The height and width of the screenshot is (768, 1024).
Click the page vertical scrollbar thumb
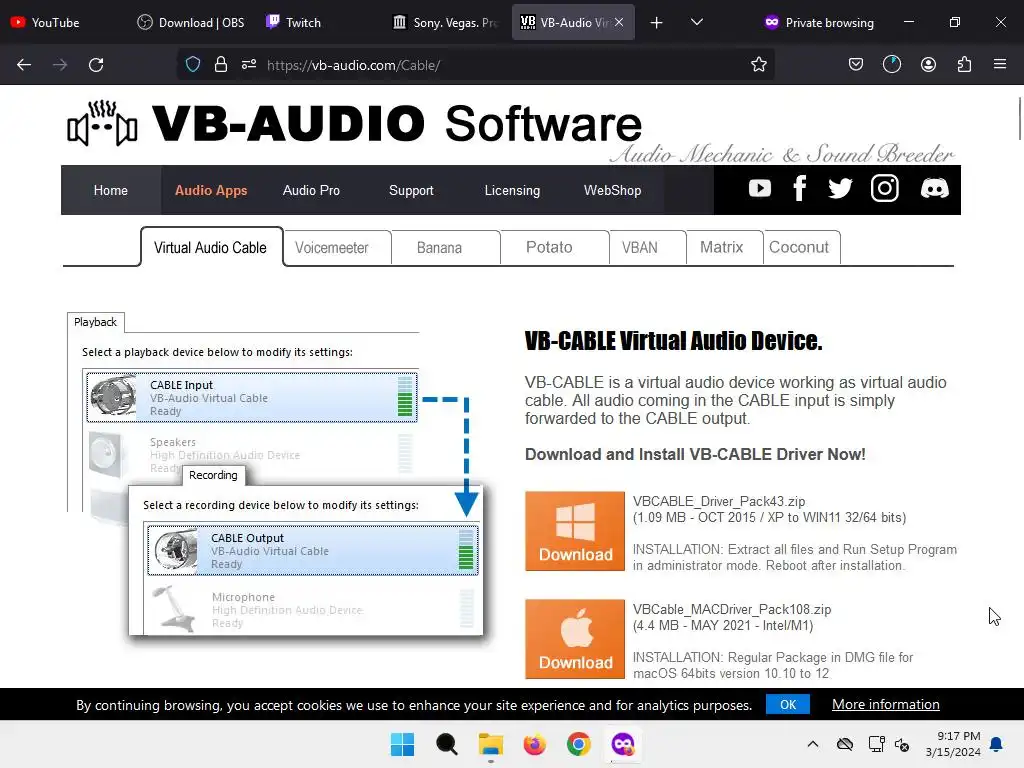(x=1020, y=118)
